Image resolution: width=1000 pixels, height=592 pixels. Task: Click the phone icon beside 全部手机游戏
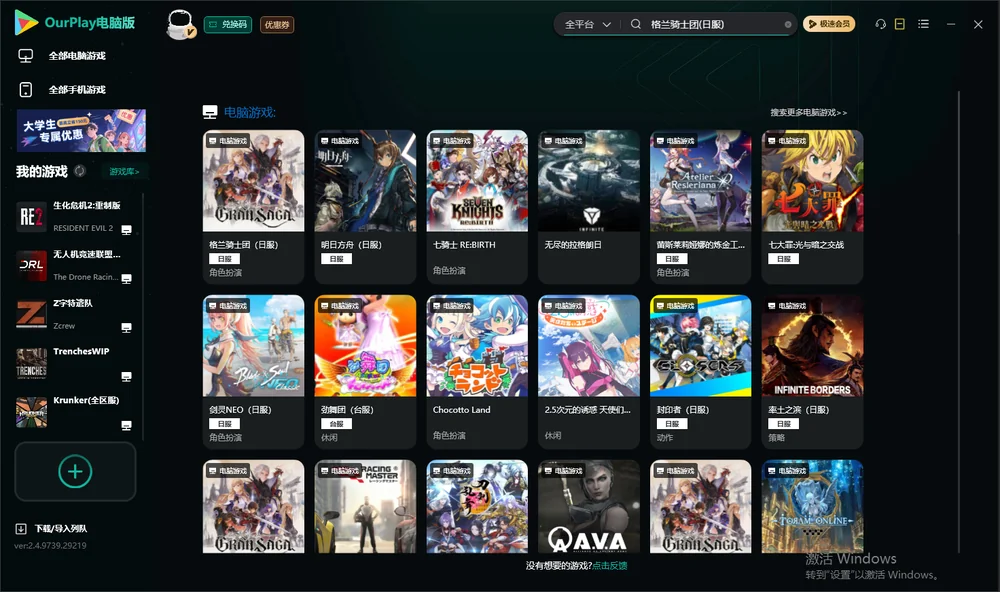coord(26,89)
